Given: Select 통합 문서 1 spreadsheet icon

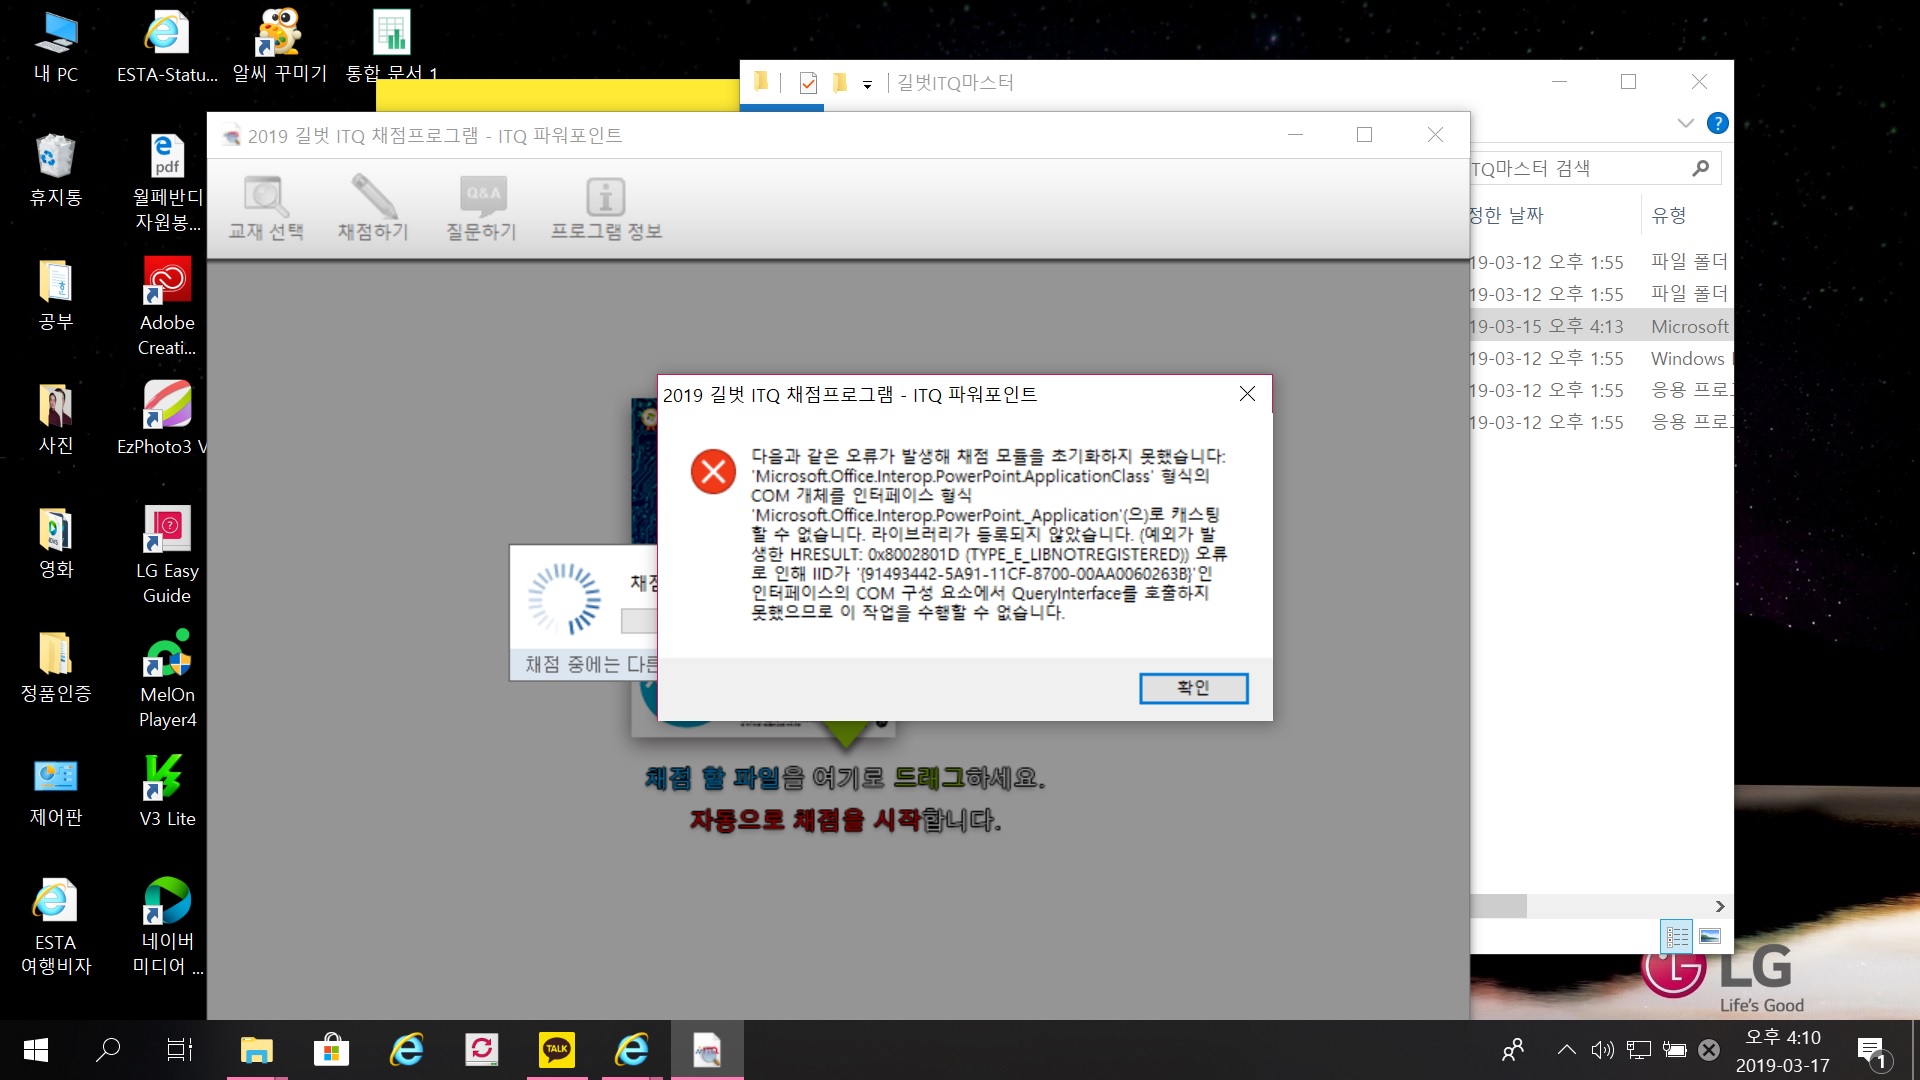Looking at the screenshot, I should 392,47.
